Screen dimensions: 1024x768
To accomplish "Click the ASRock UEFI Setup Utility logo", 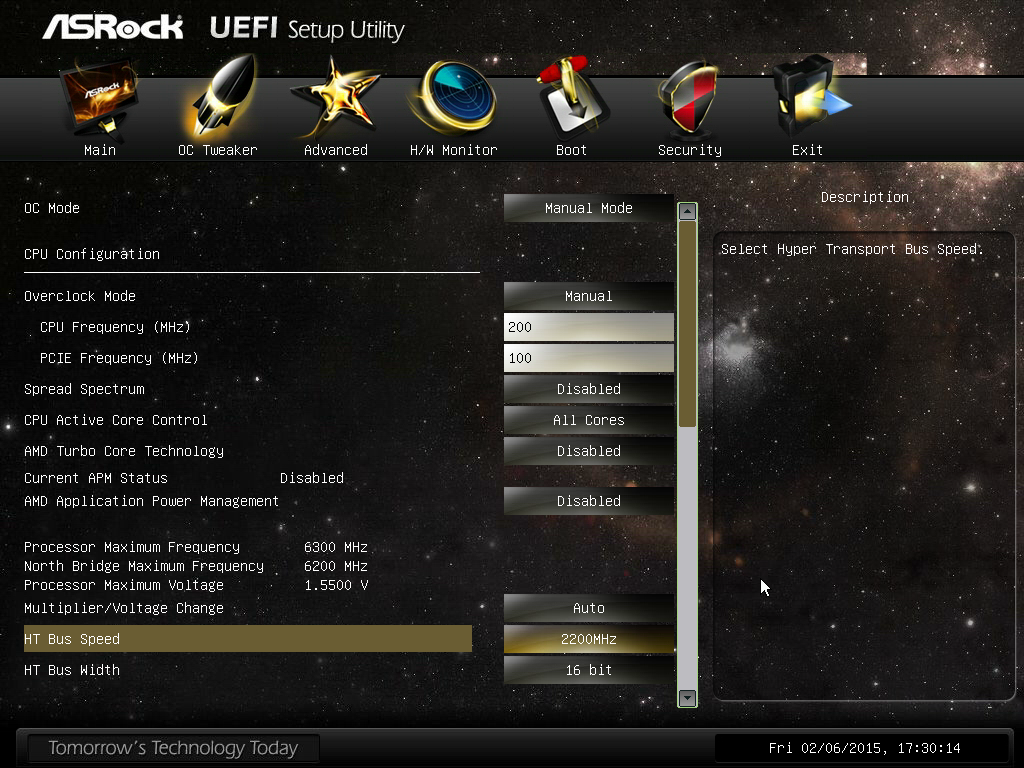I will 223,28.
